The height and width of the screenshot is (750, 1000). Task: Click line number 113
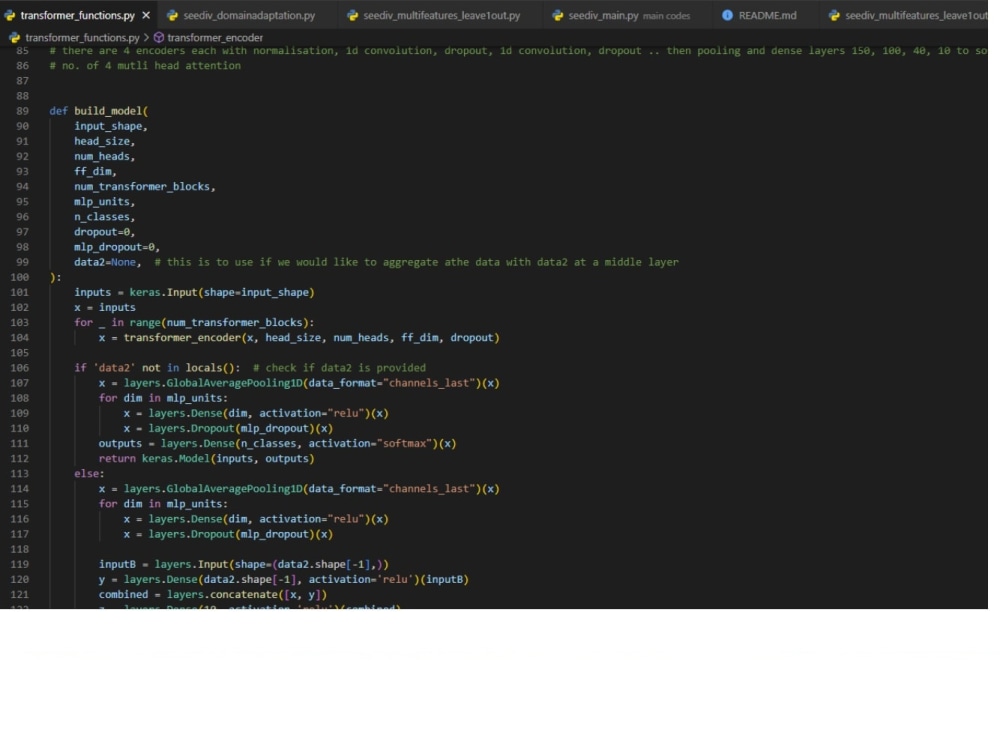(x=20, y=474)
